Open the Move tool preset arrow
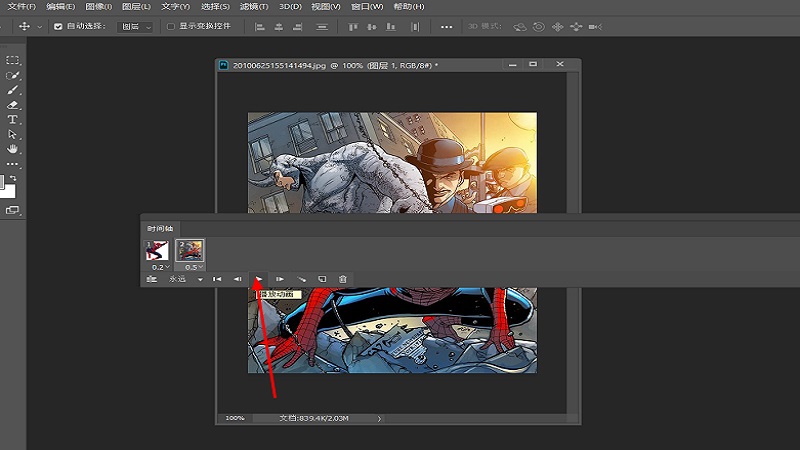 coord(39,27)
